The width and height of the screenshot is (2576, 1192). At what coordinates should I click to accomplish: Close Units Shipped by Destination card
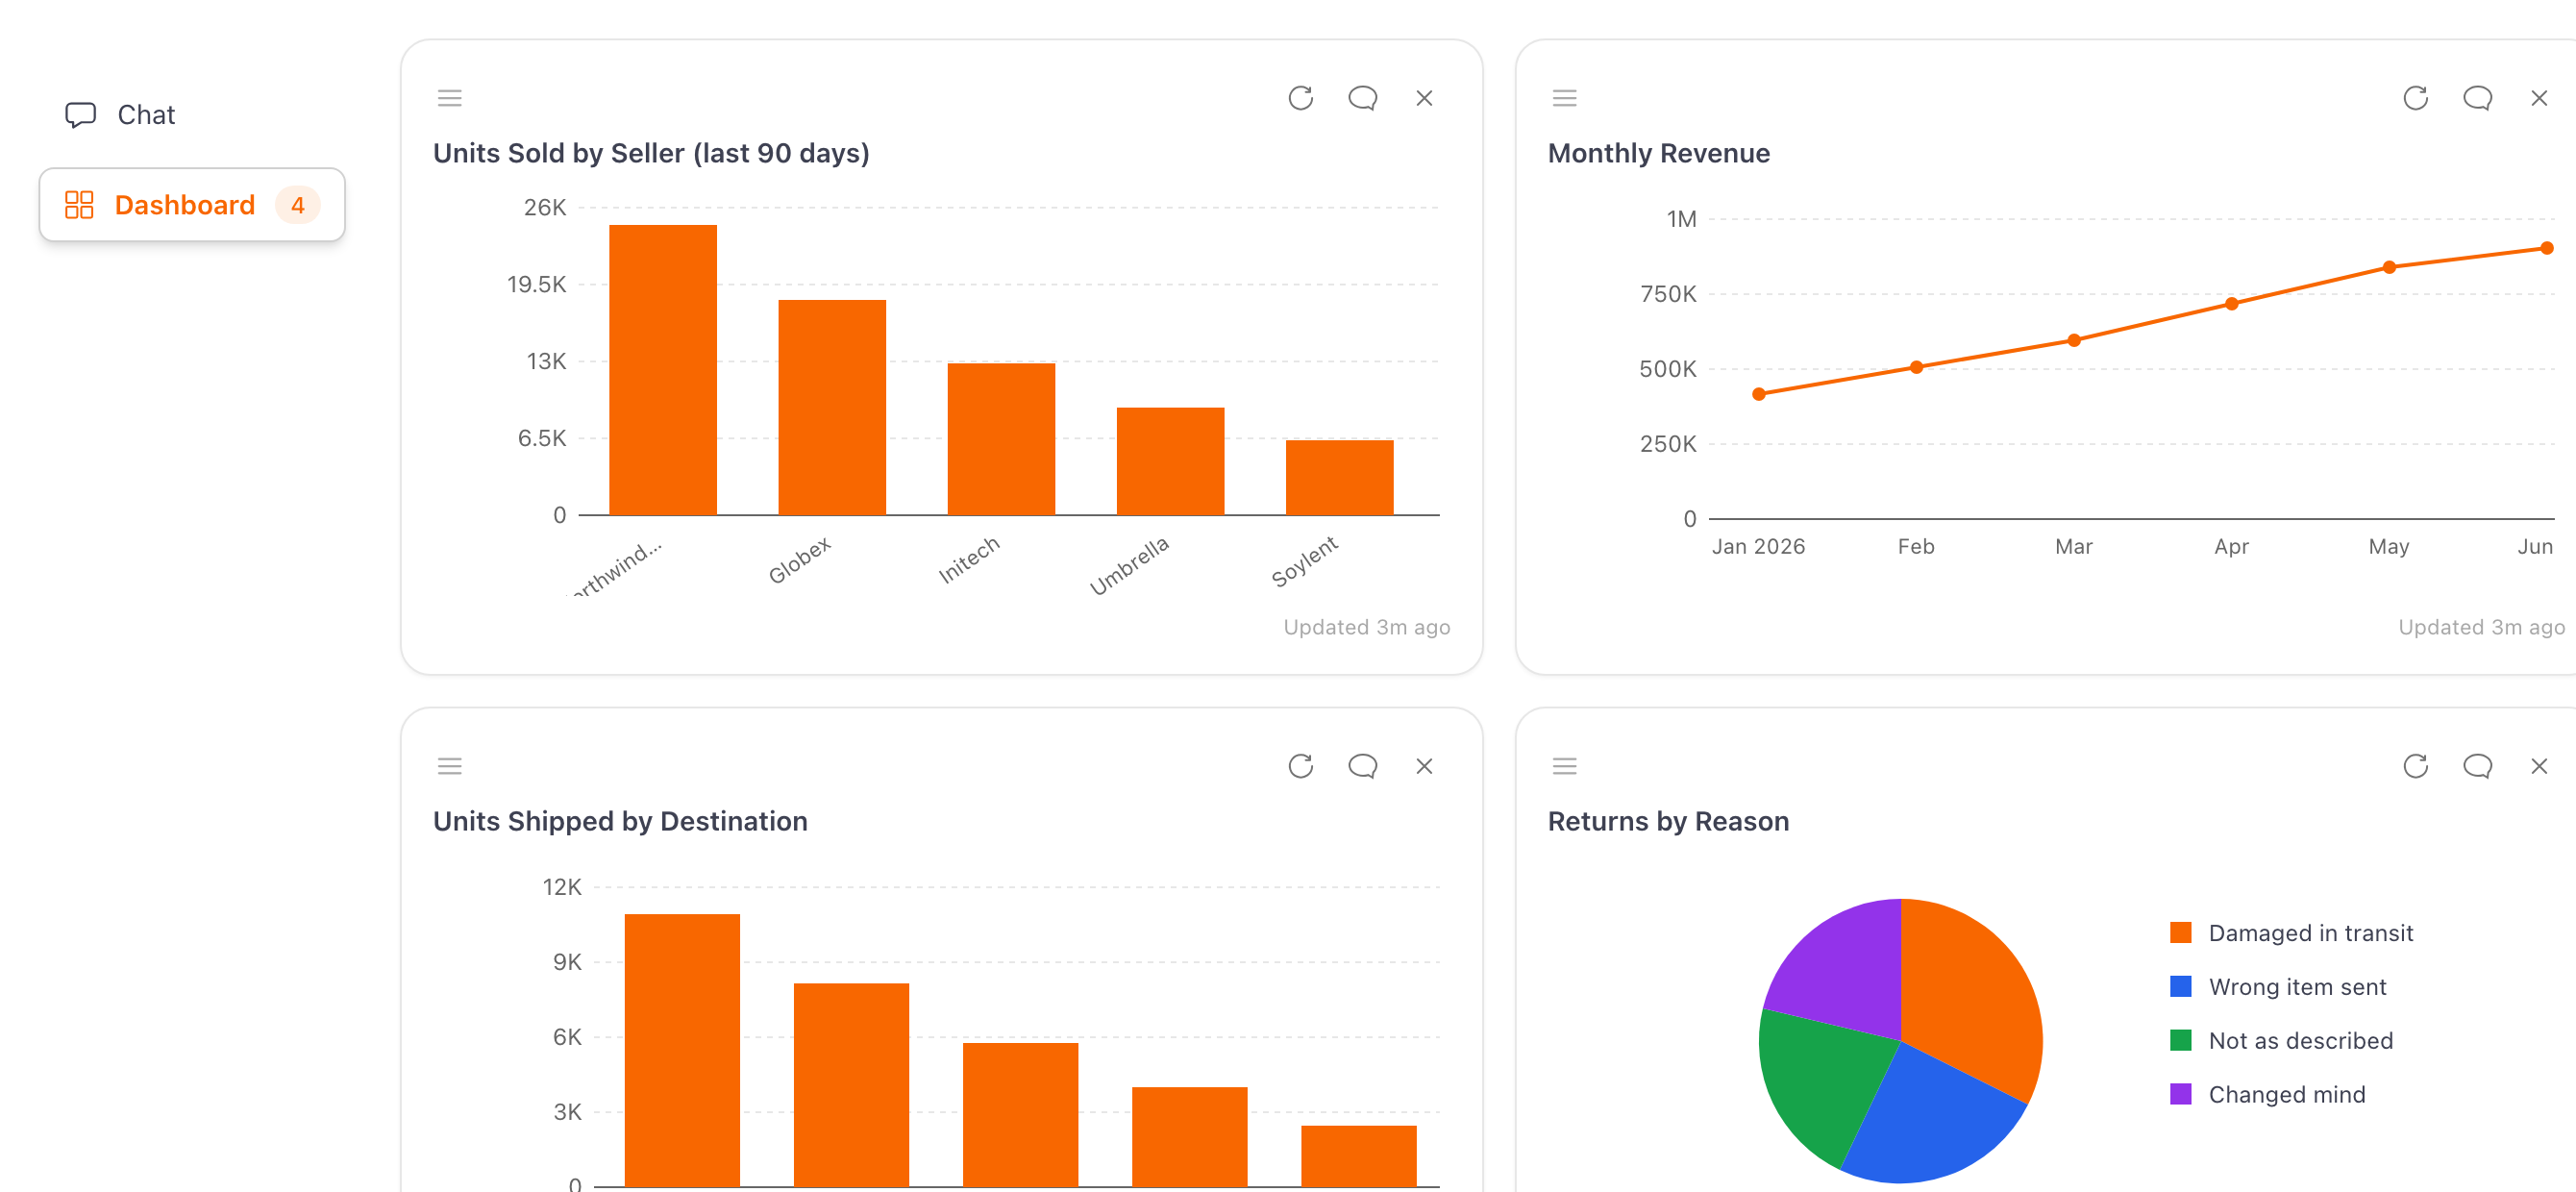pos(1424,766)
